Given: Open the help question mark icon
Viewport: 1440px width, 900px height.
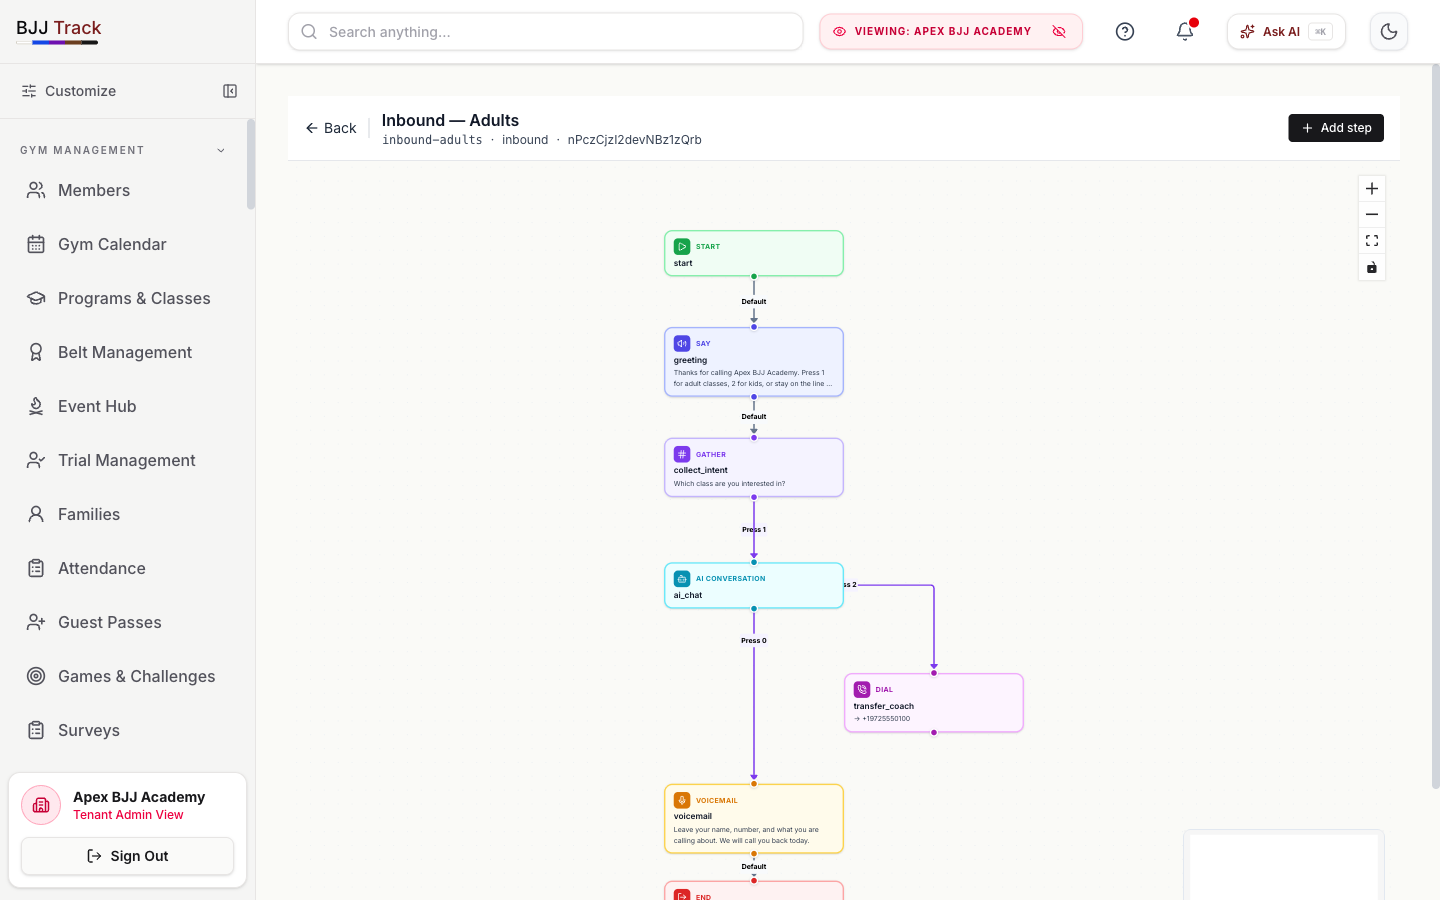Looking at the screenshot, I should (1125, 32).
